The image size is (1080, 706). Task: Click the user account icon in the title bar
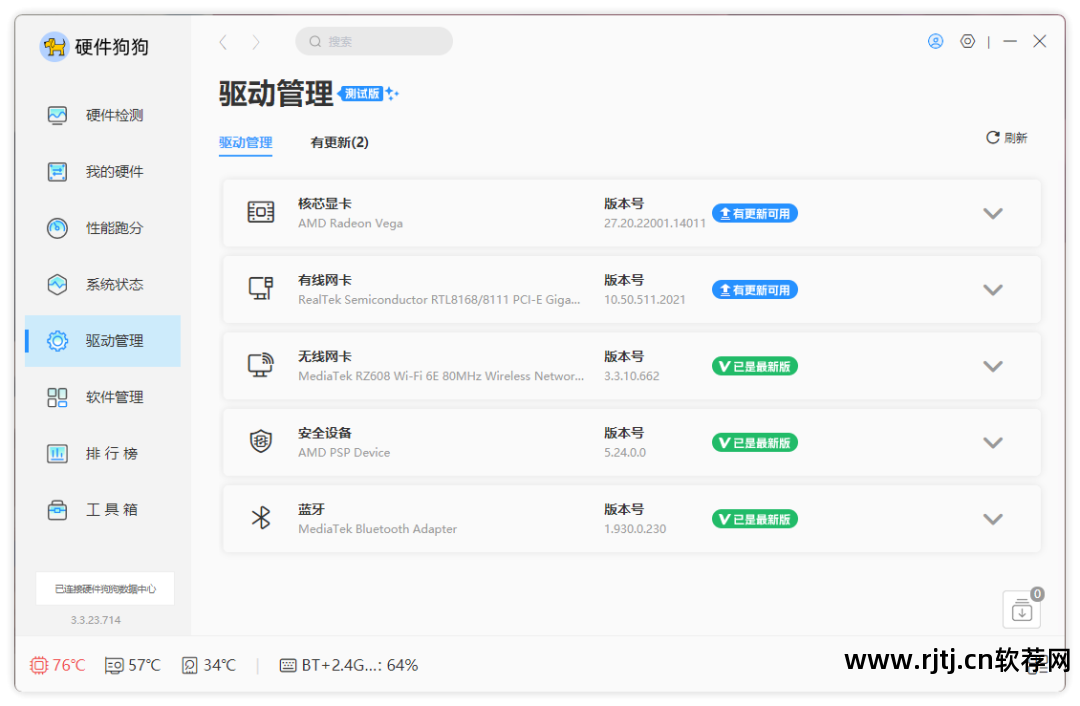[x=935, y=41]
